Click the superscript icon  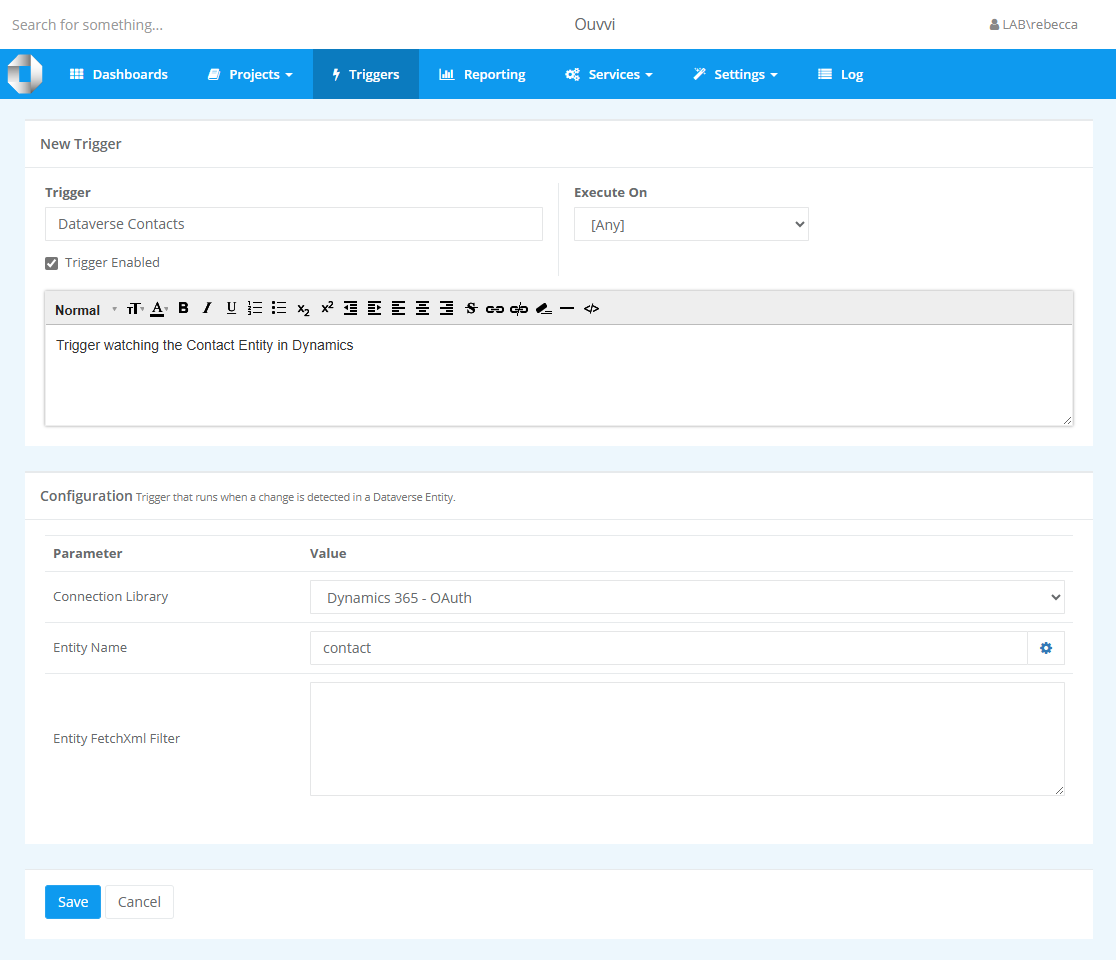(x=327, y=308)
